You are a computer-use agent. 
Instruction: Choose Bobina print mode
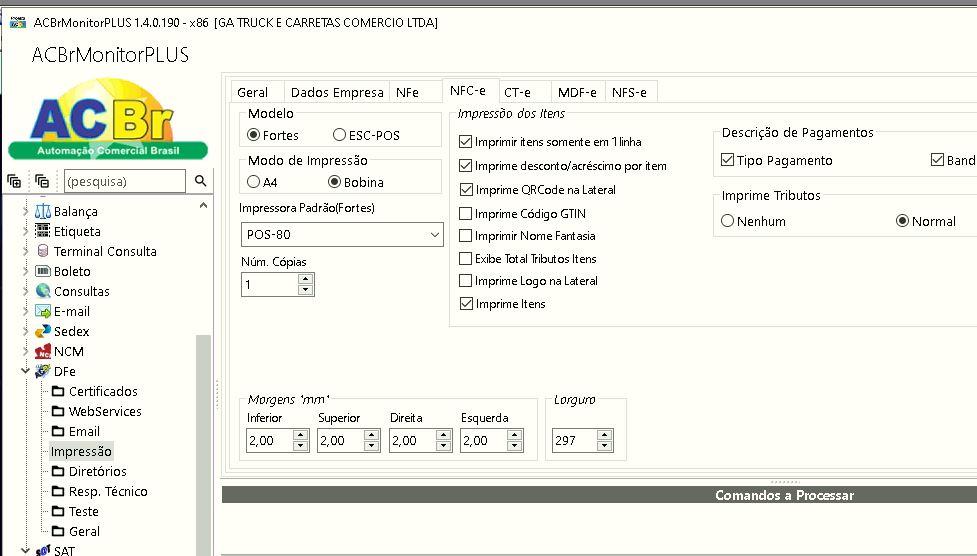[x=334, y=182]
